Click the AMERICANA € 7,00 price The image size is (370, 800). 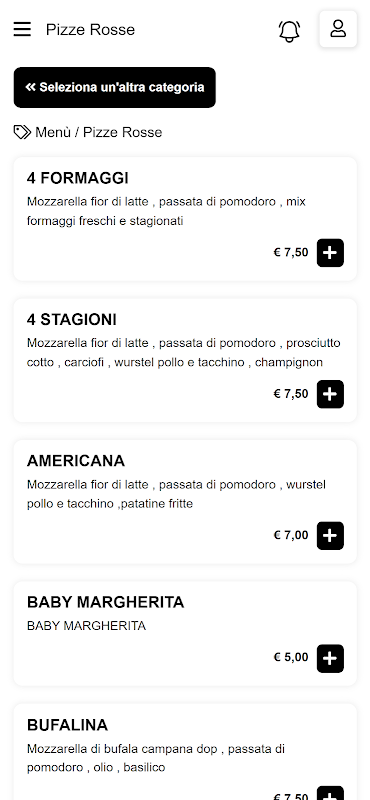pyautogui.click(x=291, y=535)
